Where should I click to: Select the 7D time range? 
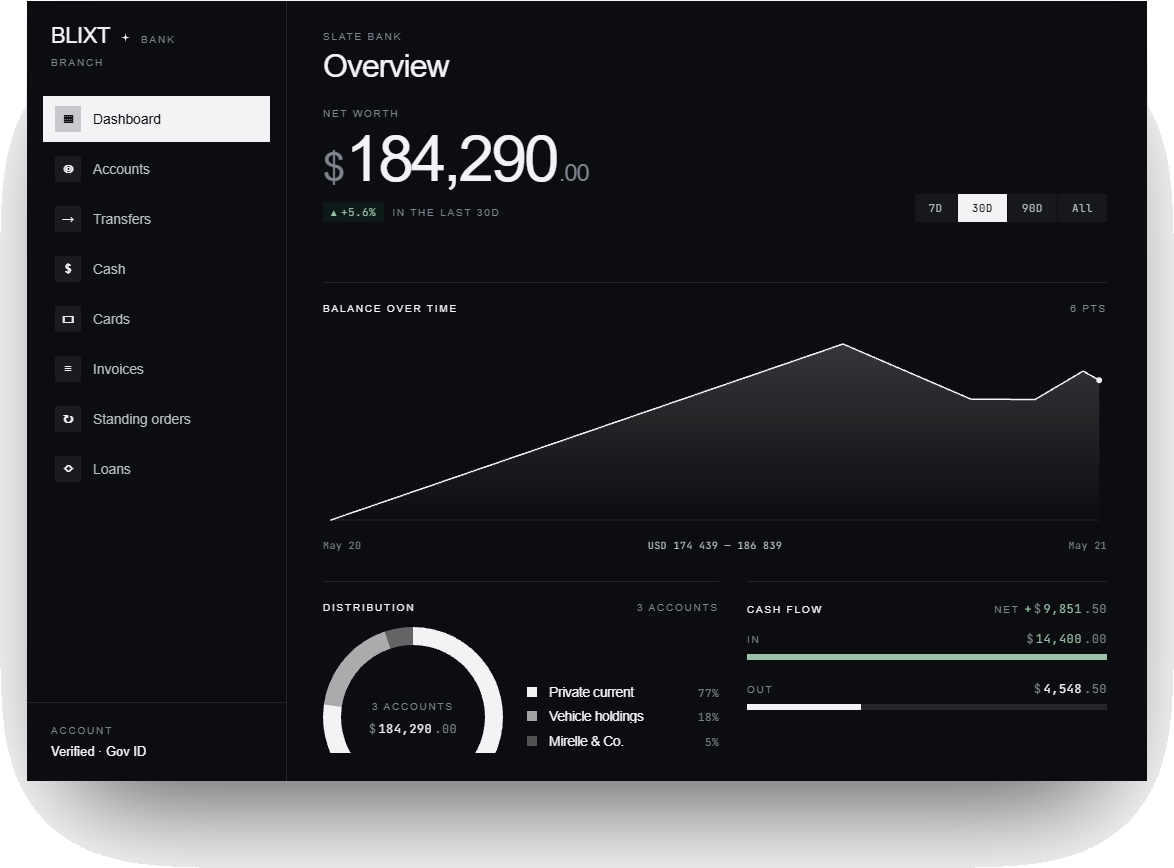click(936, 208)
